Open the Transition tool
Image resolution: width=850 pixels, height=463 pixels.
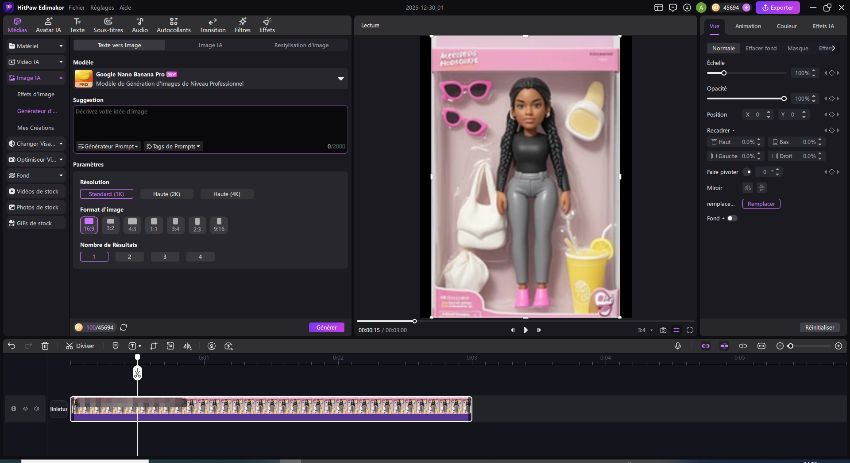[213, 24]
